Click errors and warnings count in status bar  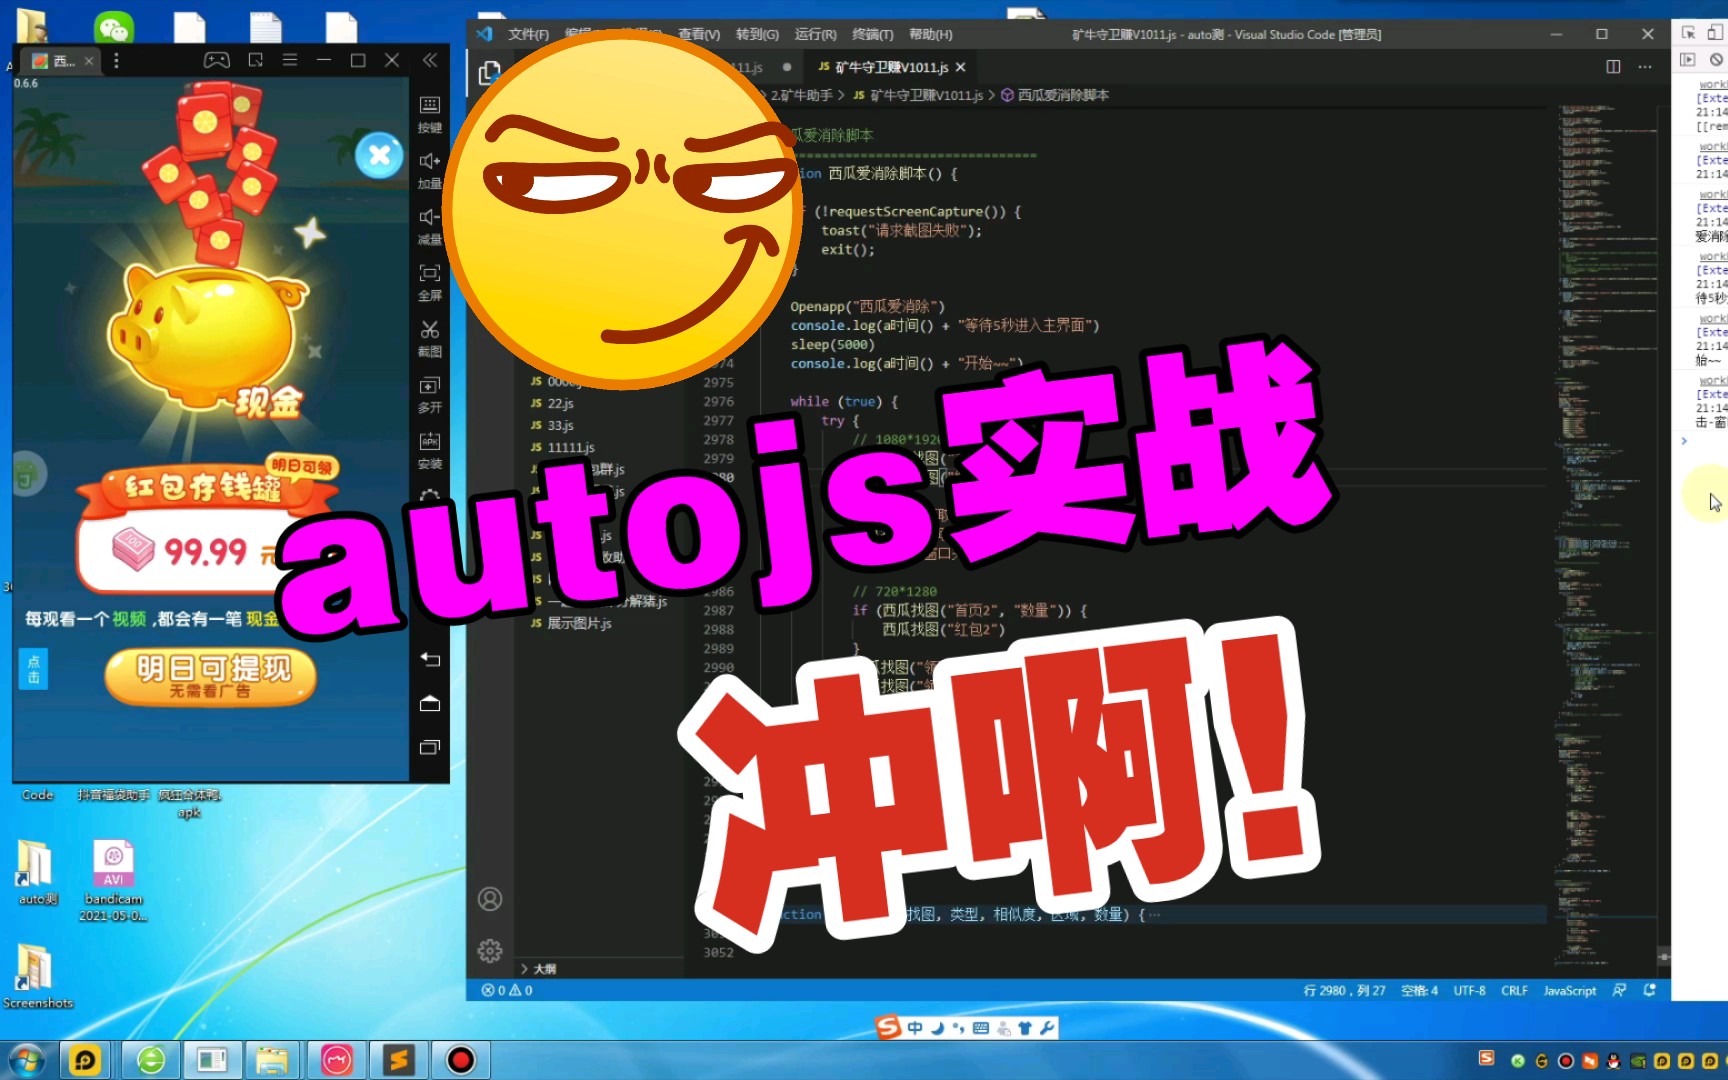507,990
